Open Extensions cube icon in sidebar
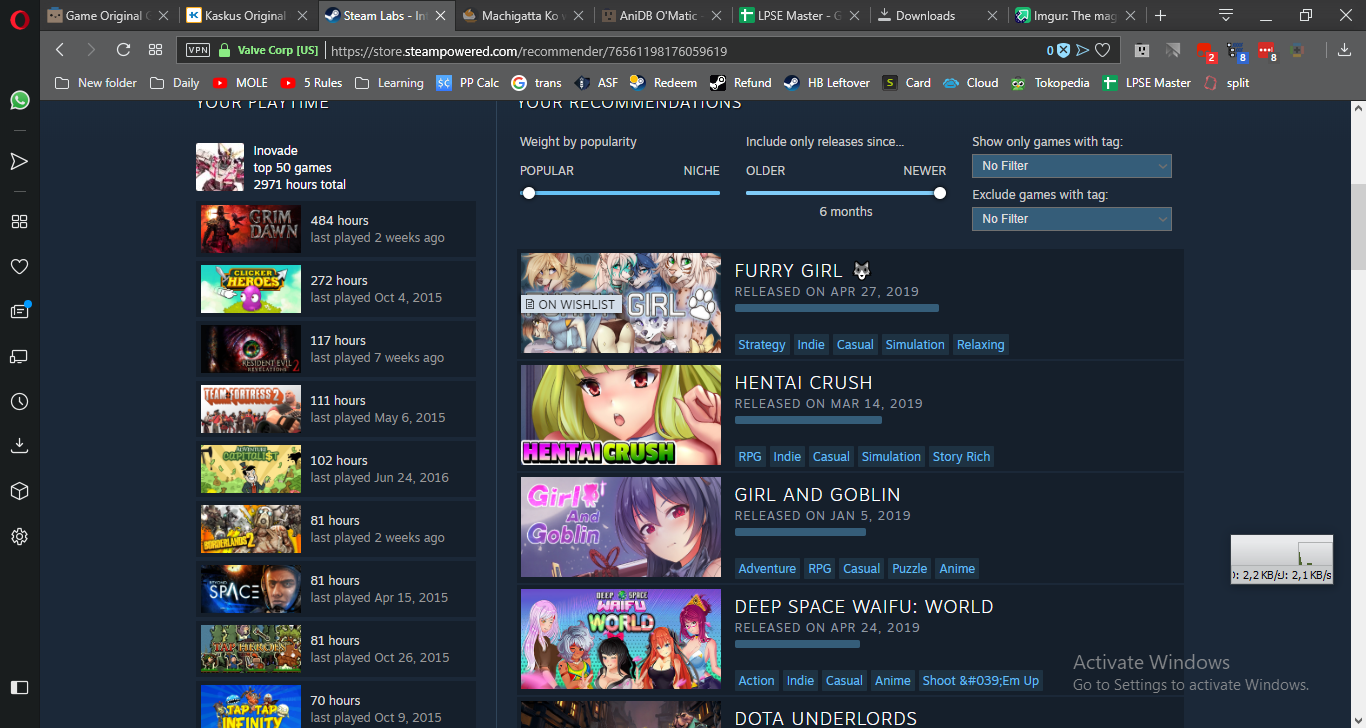Screen dimensions: 1366x728 click(x=19, y=491)
